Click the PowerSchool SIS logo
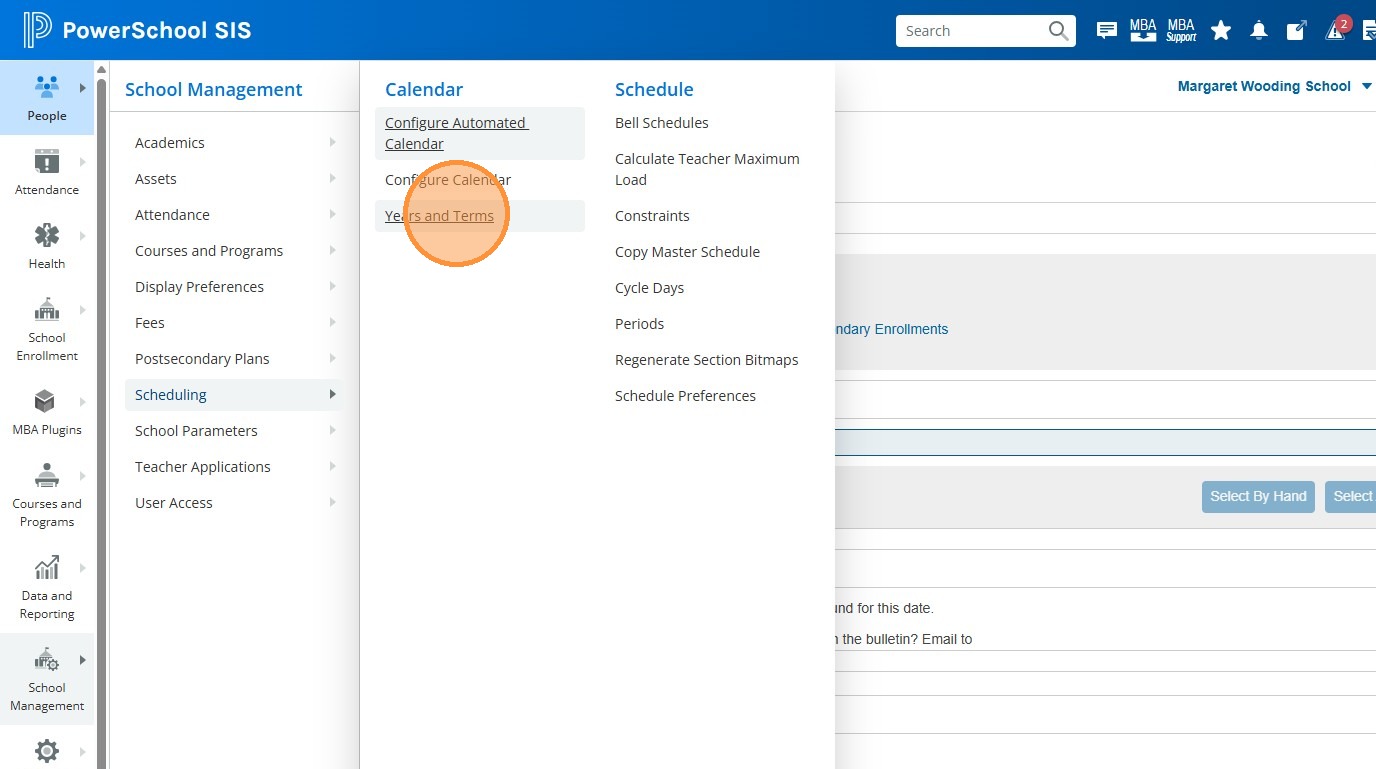 click(138, 30)
